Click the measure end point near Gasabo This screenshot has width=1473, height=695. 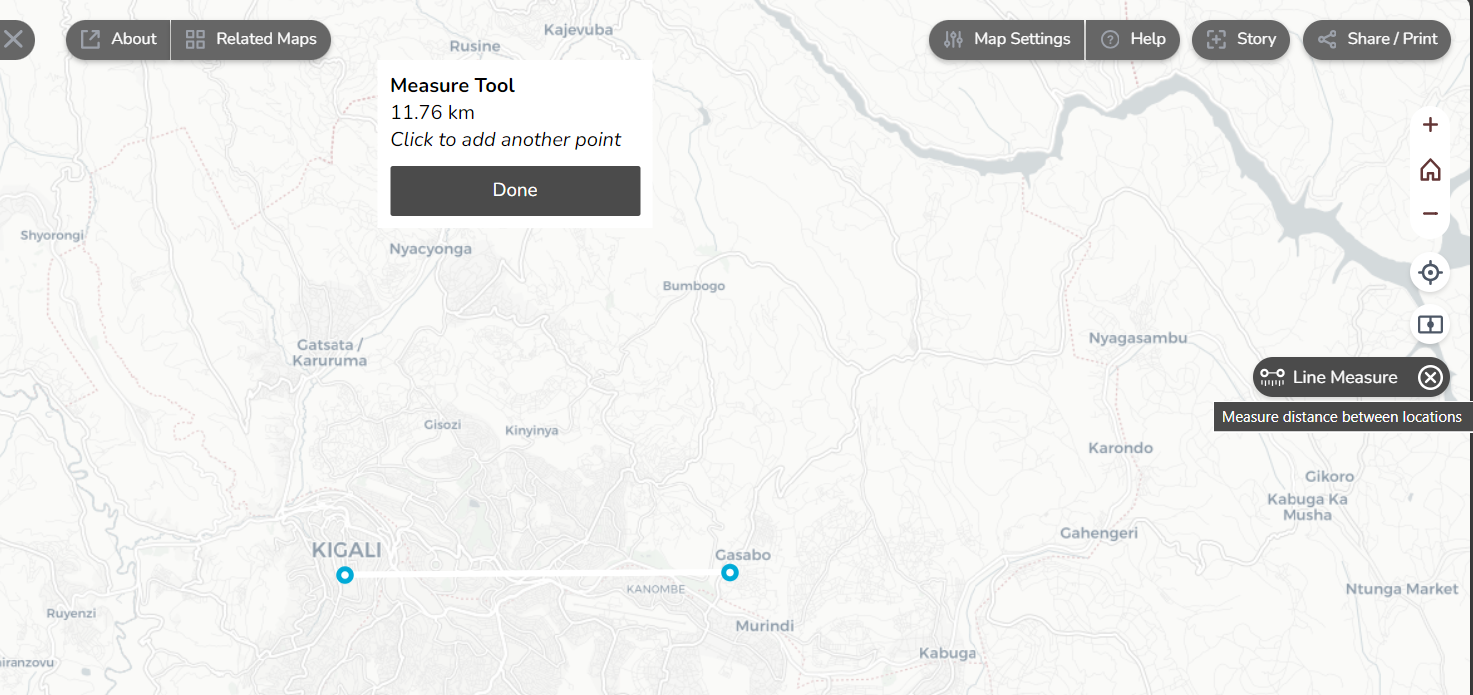[730, 572]
